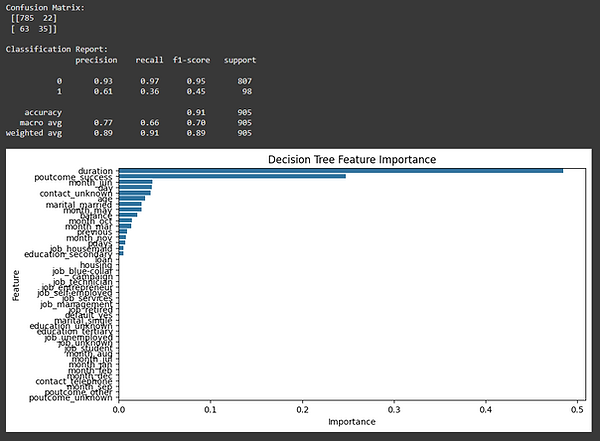
Task: Select recall value 0.36 for class 1
Action: pyautogui.click(x=150, y=91)
